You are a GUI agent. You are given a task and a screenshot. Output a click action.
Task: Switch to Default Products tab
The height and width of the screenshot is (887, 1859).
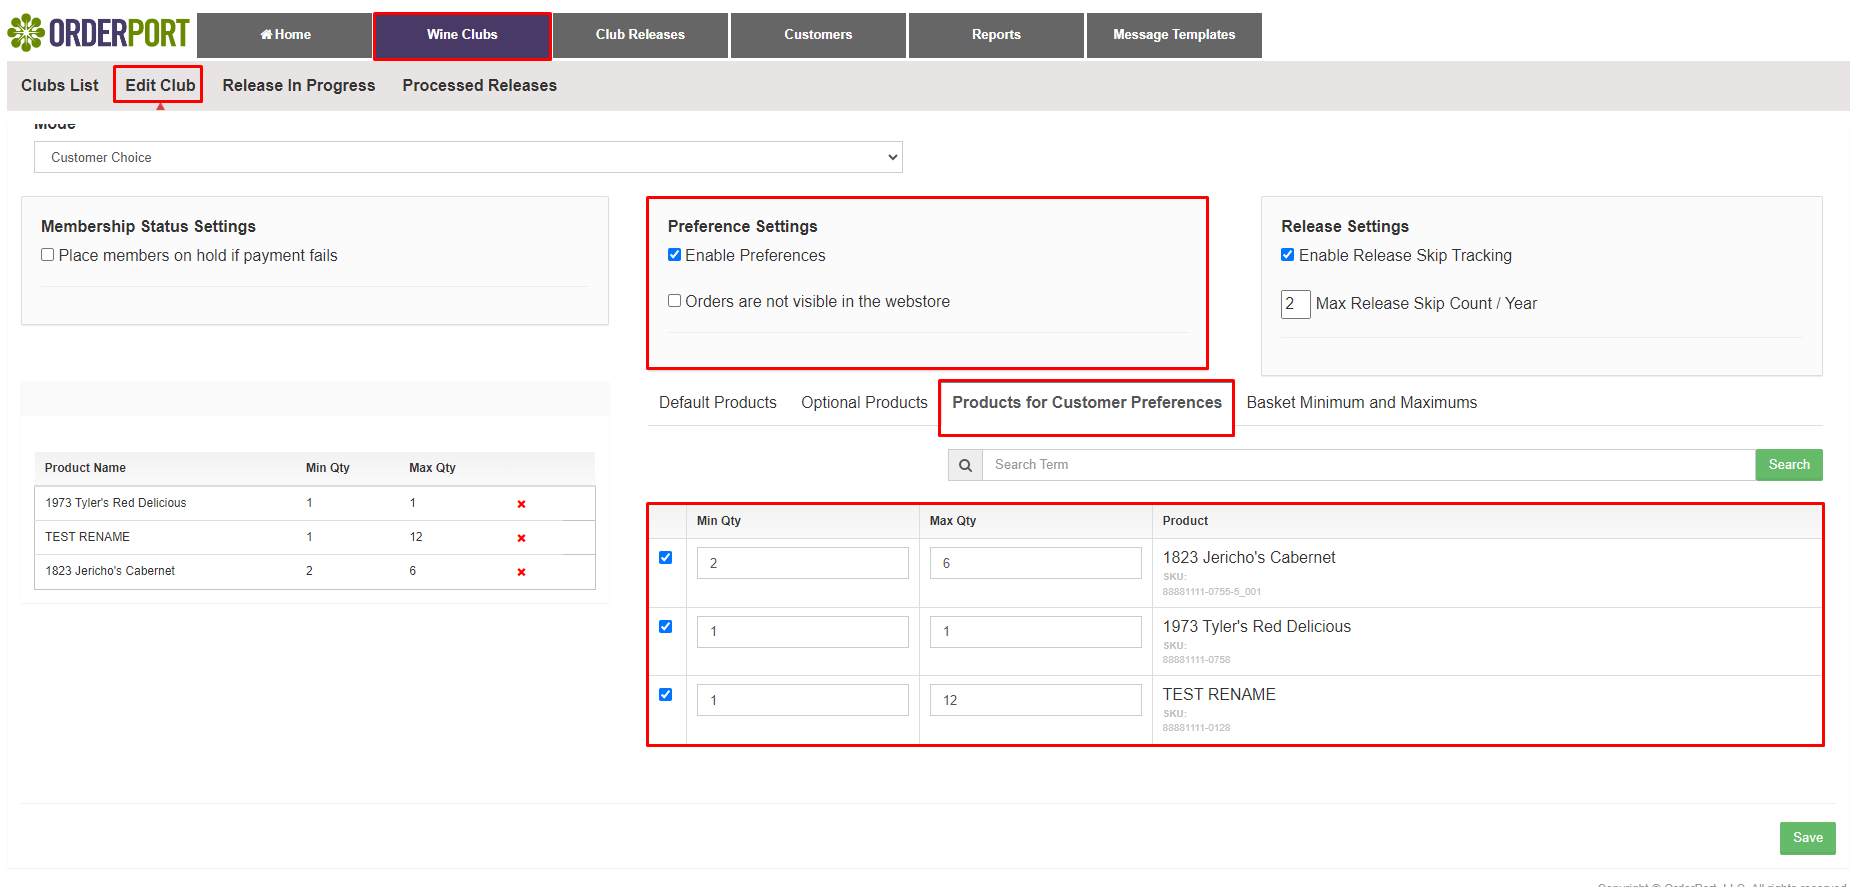(x=718, y=402)
